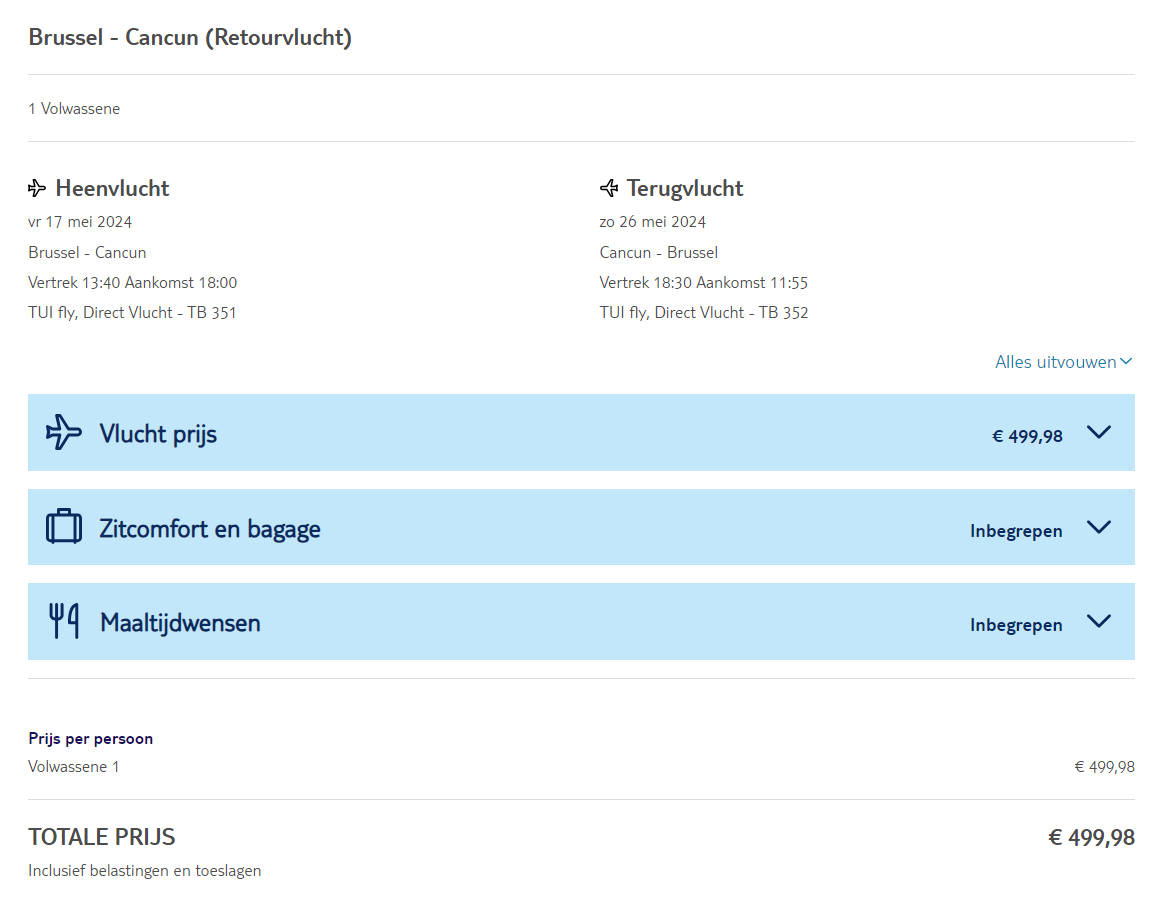Click the small arrow next to Alles uitvouwen
Screen dimensions: 1170x906
(x=1126, y=362)
